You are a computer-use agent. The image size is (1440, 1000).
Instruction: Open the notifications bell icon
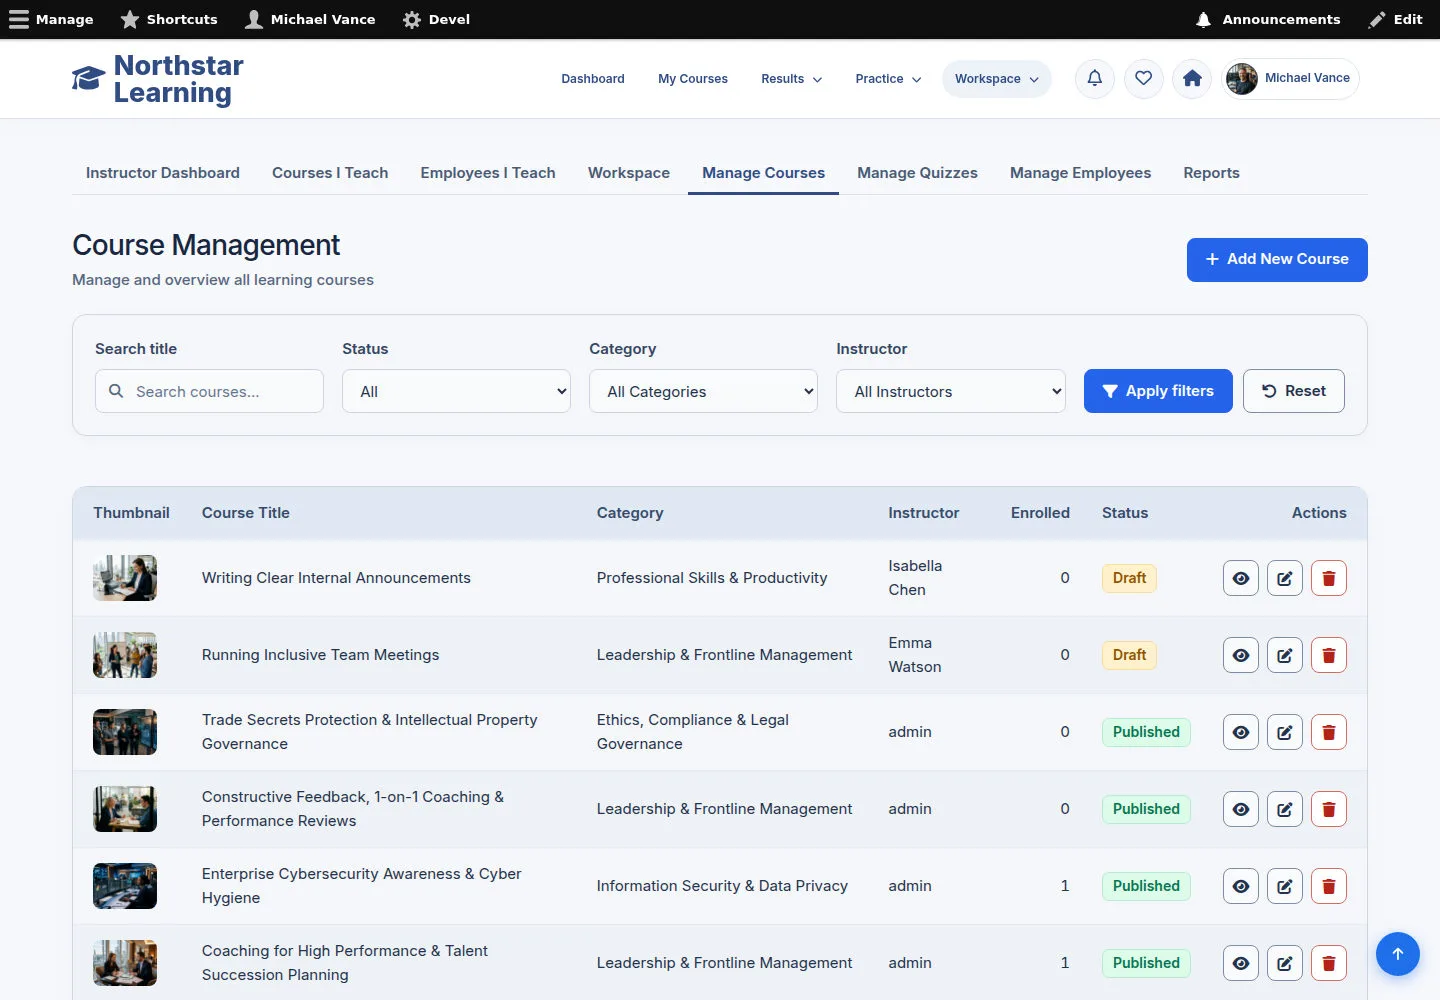tap(1095, 78)
